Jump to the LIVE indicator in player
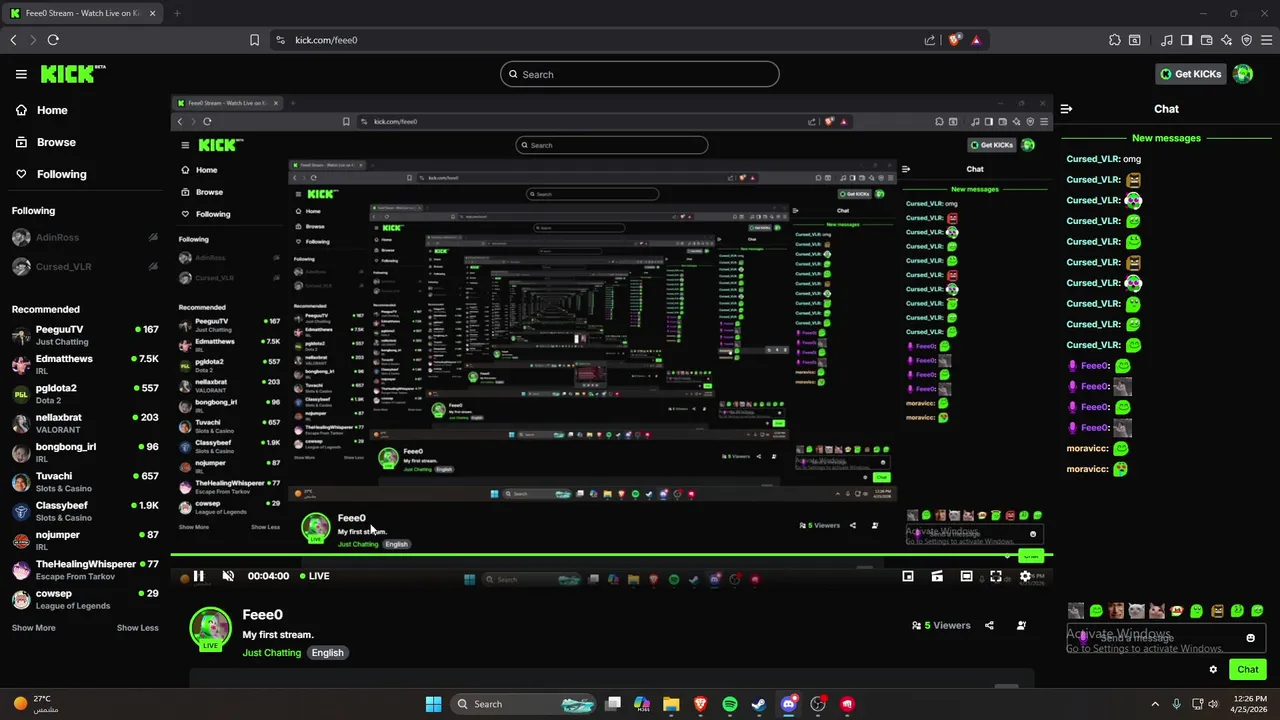The image size is (1280, 720). [313, 576]
